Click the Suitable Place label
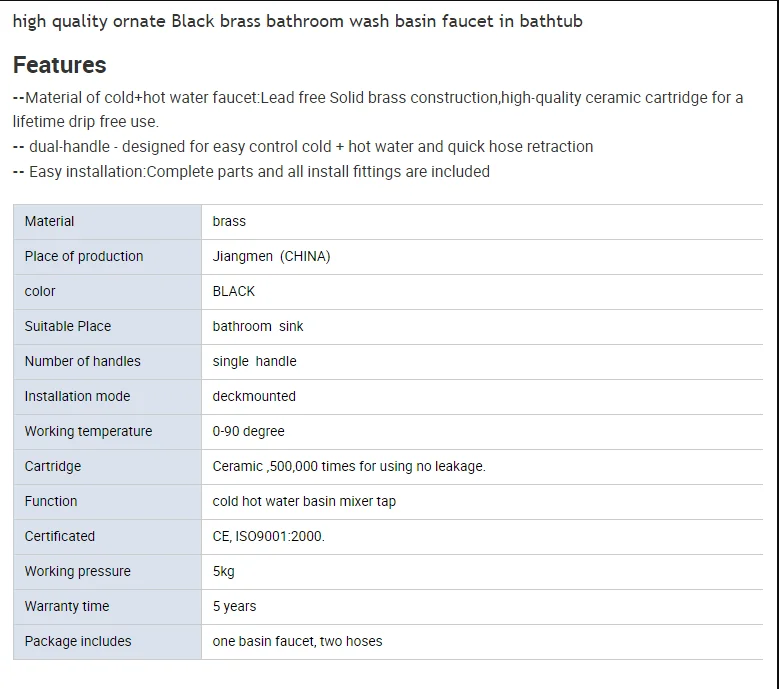The image size is (779, 689). click(x=68, y=326)
